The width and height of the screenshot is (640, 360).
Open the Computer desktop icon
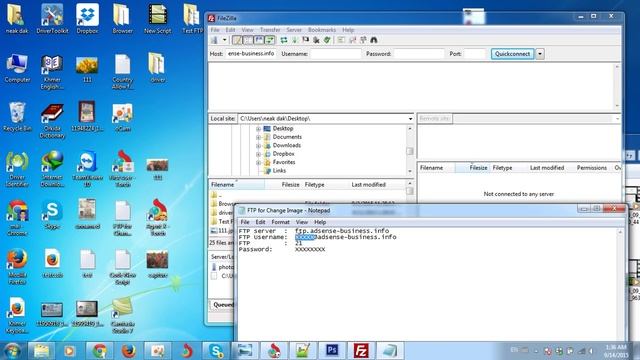[x=17, y=68]
